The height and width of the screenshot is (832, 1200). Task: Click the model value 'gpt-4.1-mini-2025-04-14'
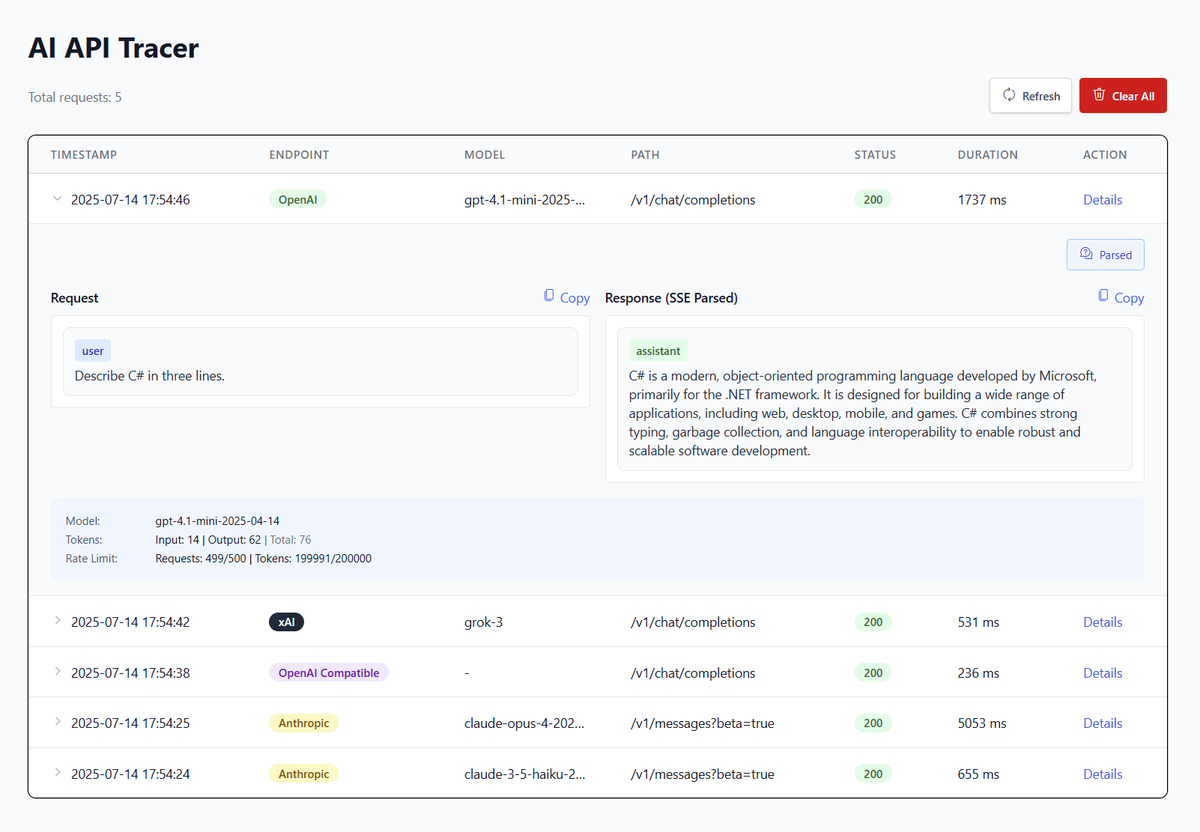[x=218, y=521]
